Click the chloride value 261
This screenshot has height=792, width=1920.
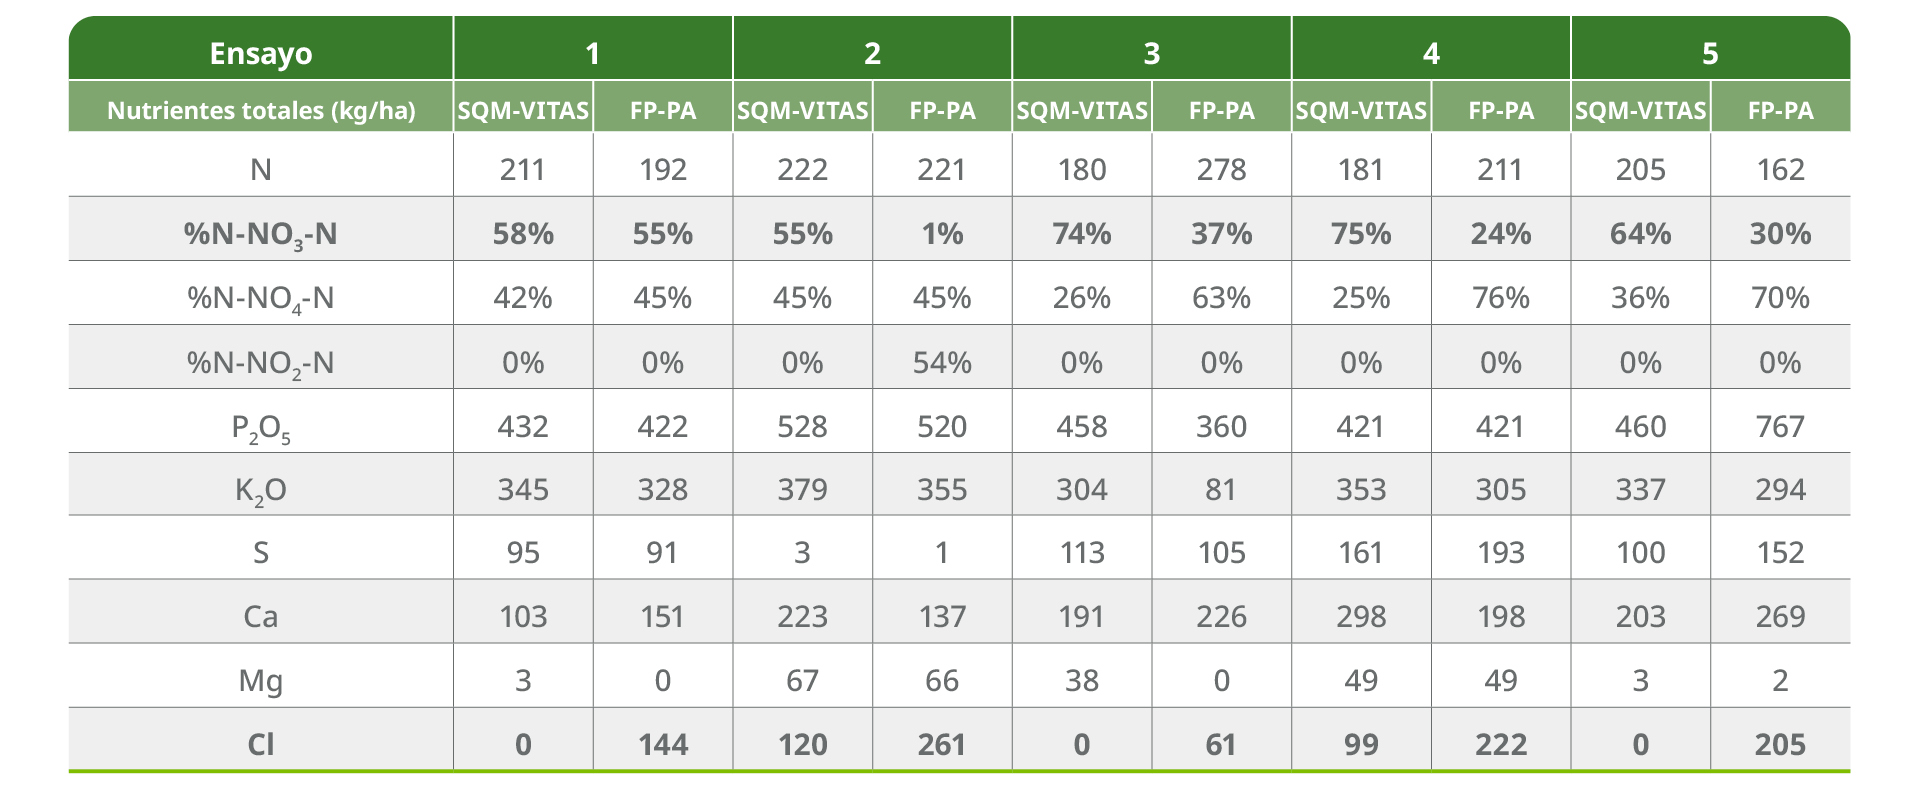(x=942, y=744)
